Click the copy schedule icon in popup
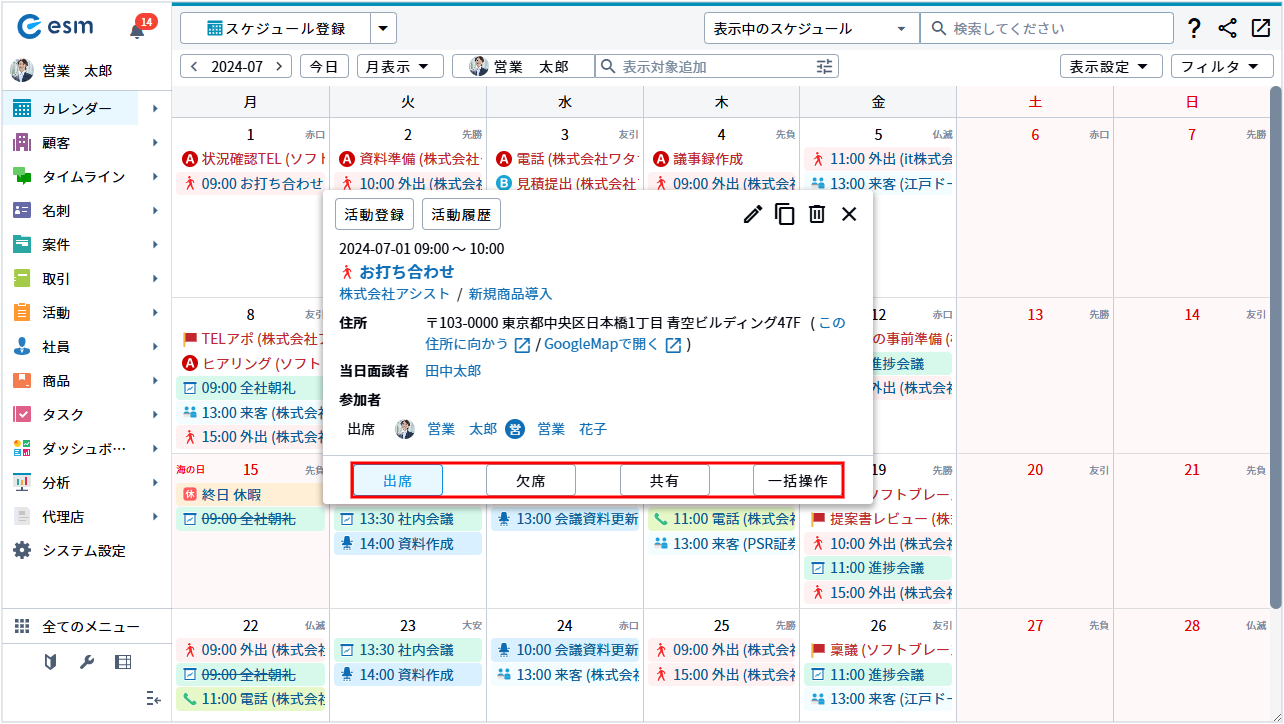Screen dimensions: 1284x724 pos(785,214)
